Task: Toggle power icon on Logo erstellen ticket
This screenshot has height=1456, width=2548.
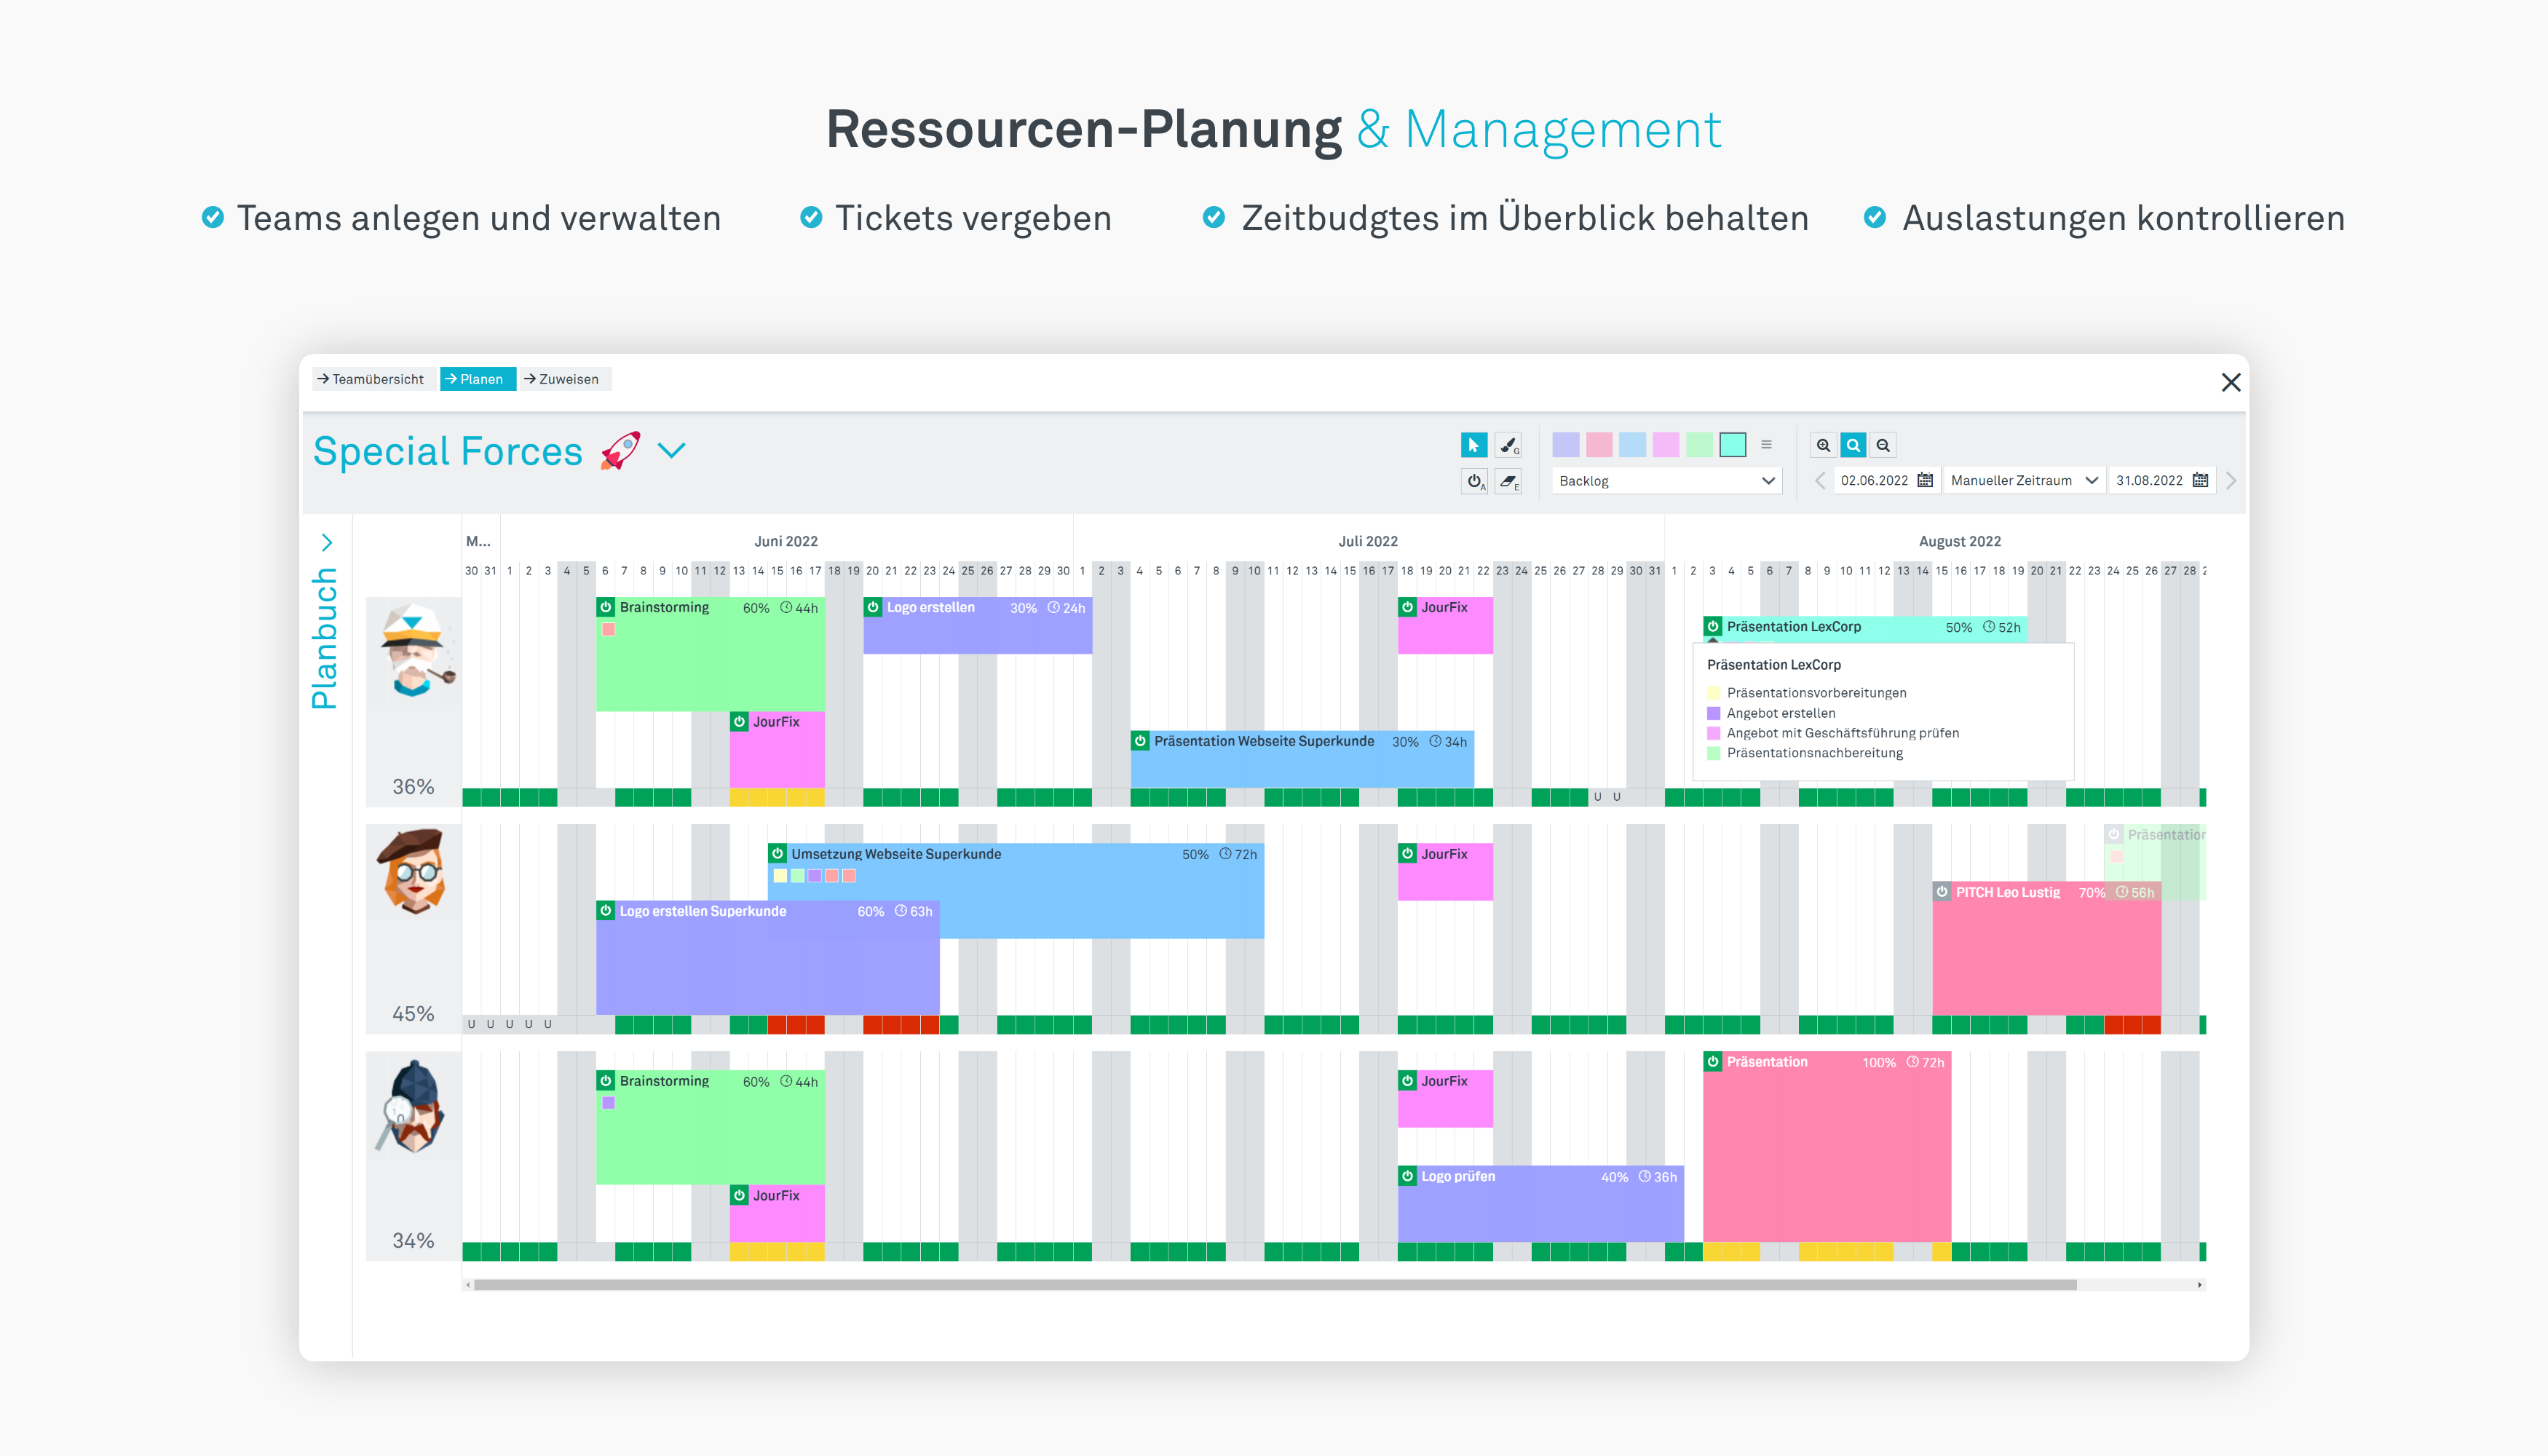Action: (873, 607)
